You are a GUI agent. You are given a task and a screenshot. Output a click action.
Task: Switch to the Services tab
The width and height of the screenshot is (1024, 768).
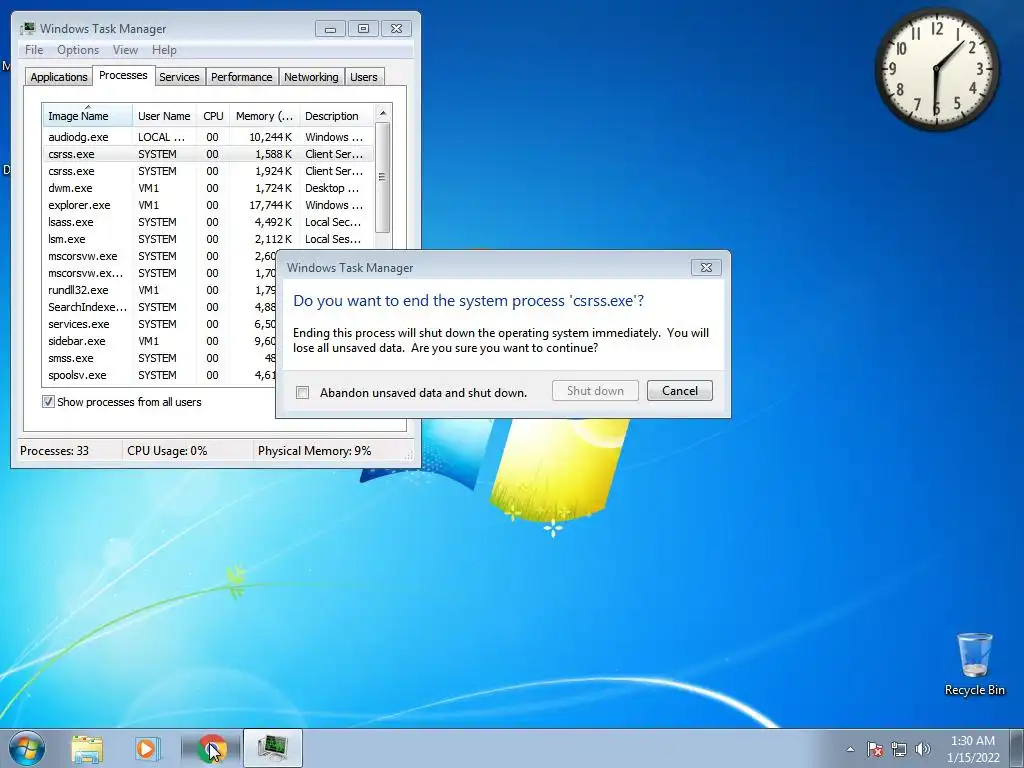pyautogui.click(x=179, y=77)
